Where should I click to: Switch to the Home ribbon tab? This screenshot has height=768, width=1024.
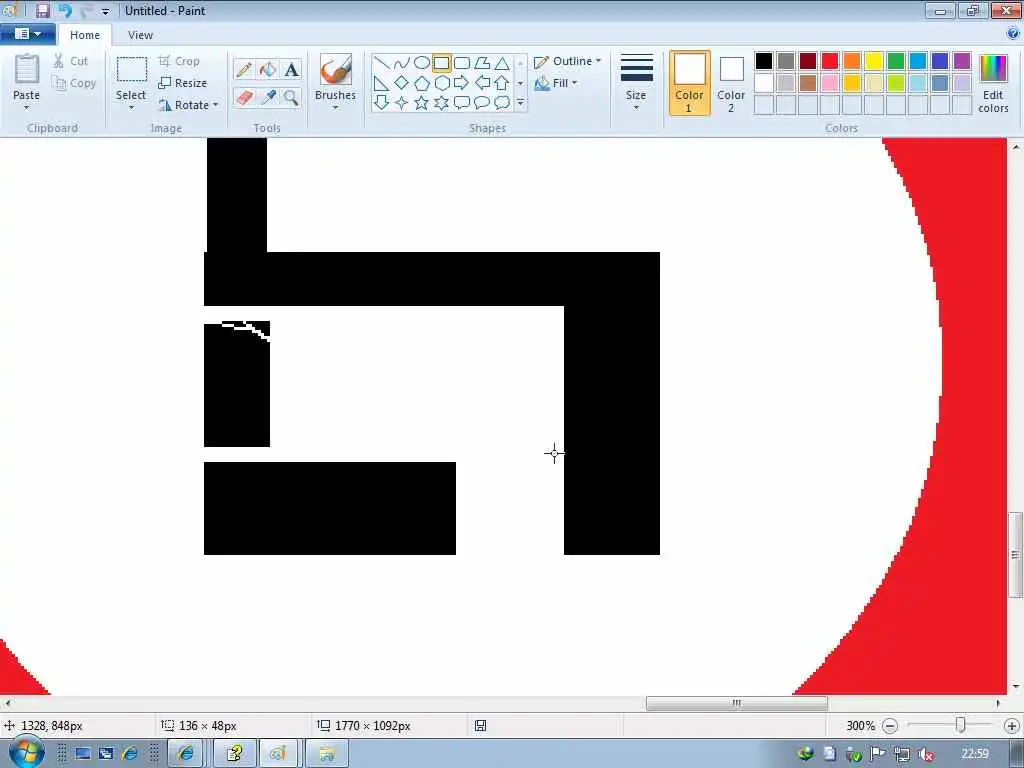[x=85, y=35]
